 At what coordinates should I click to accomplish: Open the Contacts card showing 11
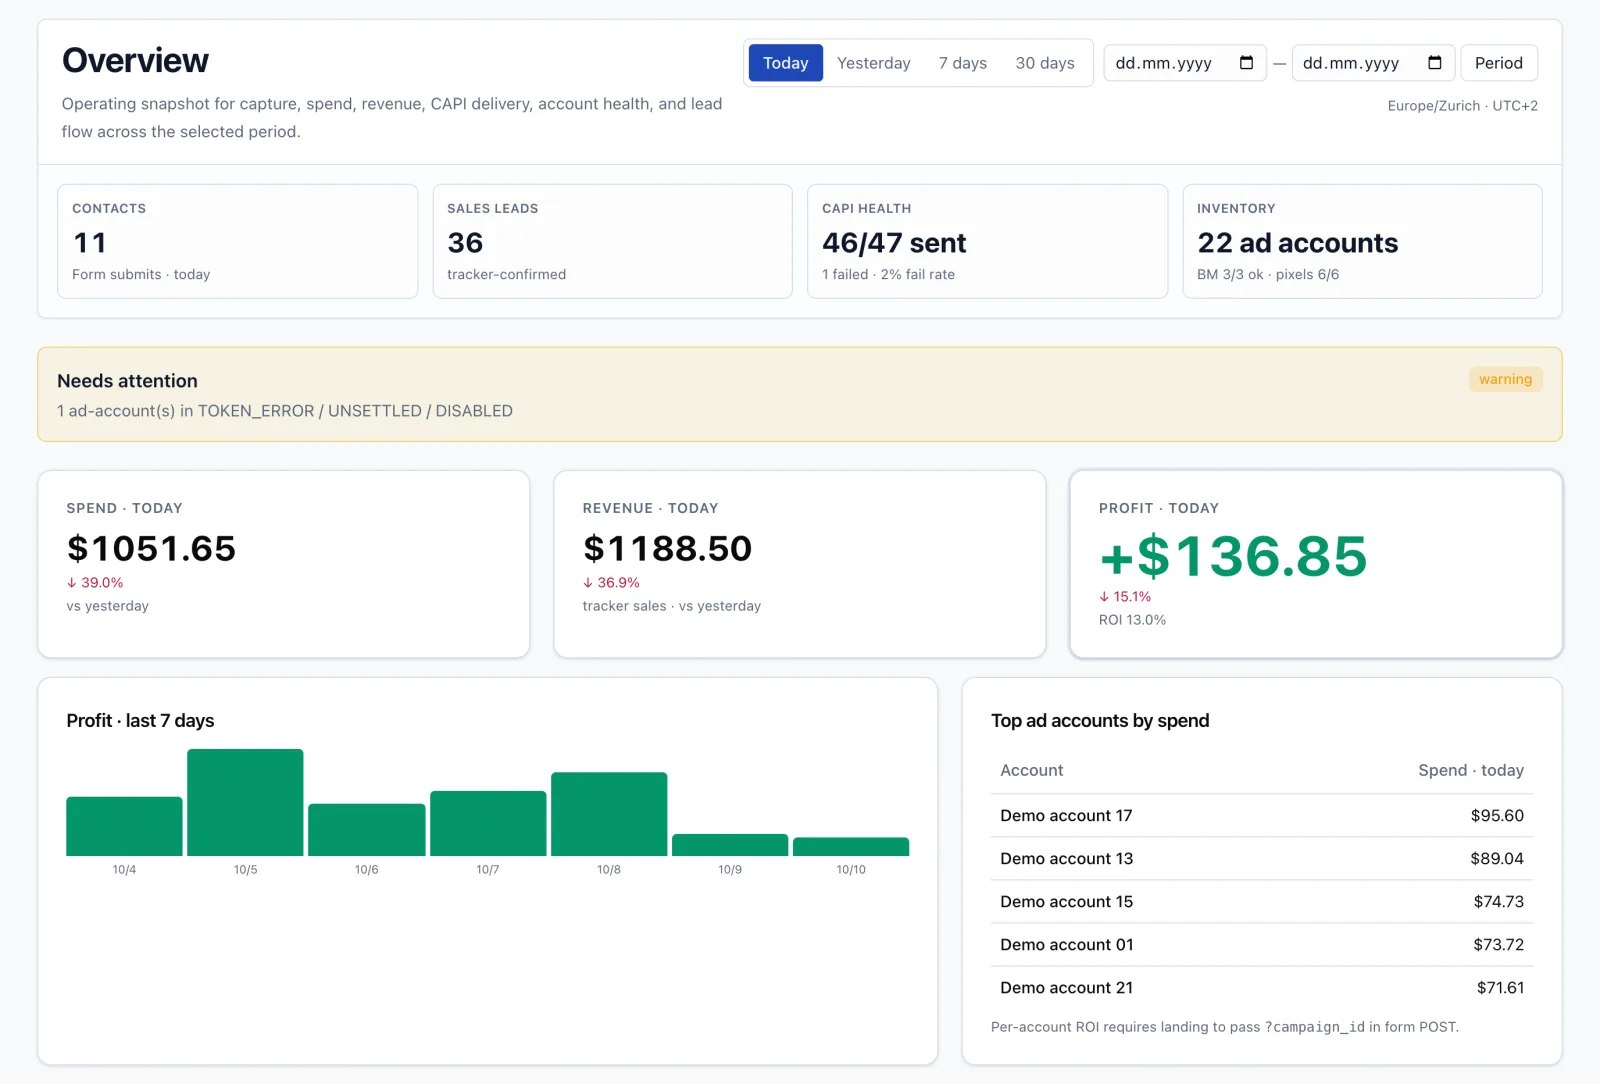click(238, 241)
